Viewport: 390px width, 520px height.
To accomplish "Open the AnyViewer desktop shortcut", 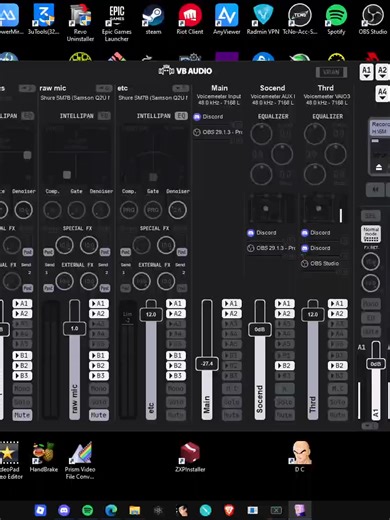I will [x=227, y=19].
